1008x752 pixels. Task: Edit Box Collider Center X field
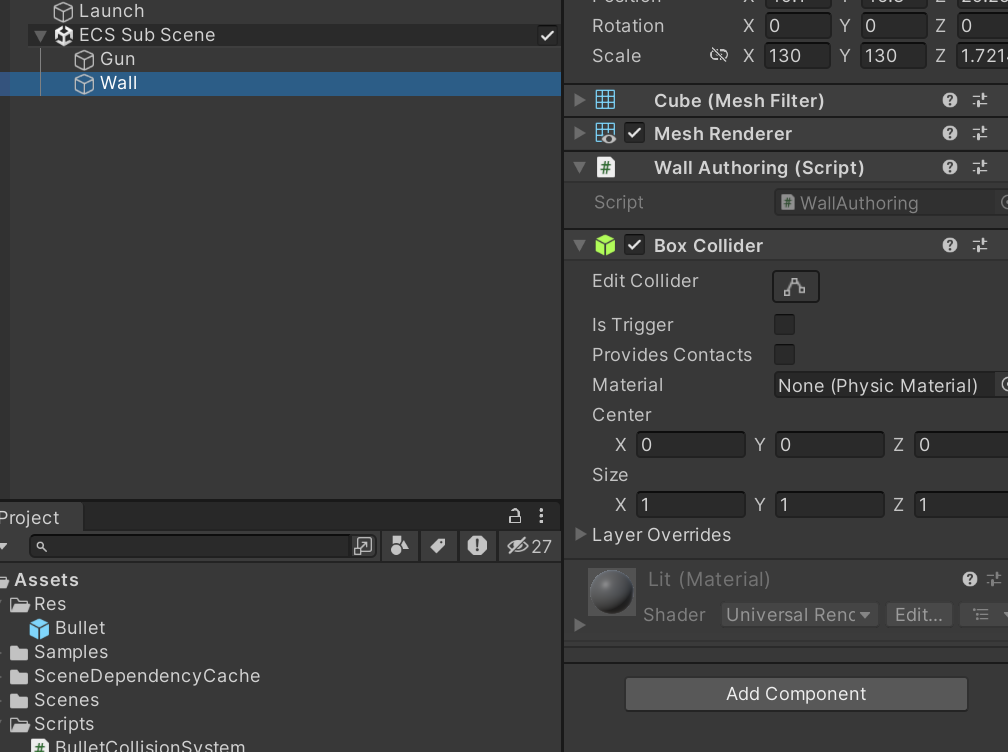(x=691, y=445)
